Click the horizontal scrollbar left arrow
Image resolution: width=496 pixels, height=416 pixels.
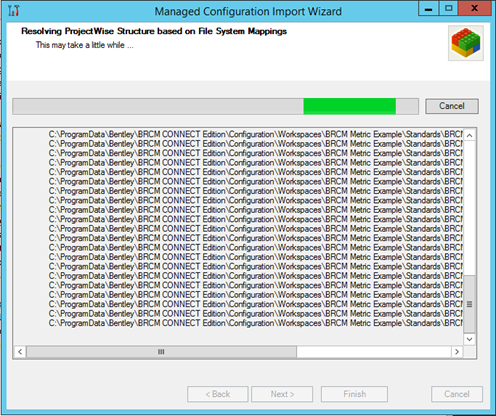[20, 352]
